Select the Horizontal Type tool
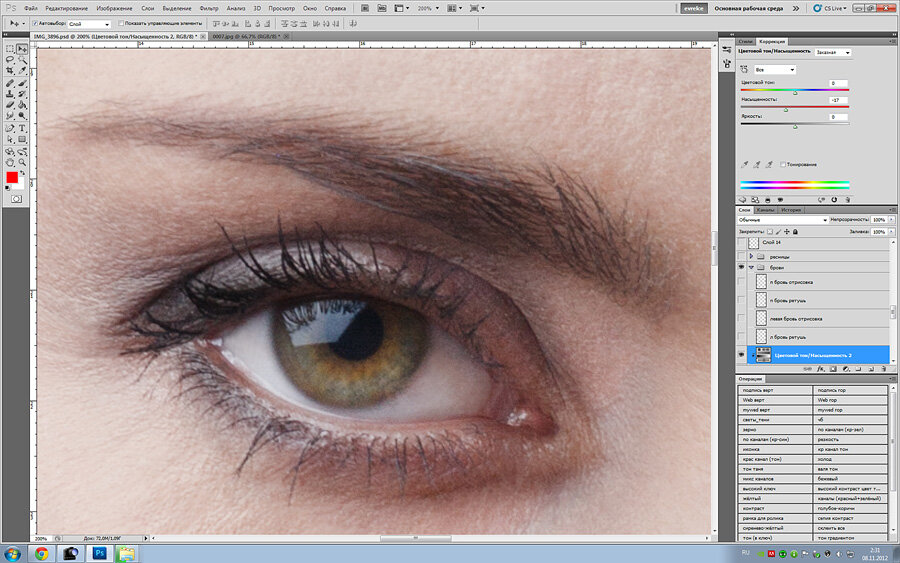 (x=22, y=128)
